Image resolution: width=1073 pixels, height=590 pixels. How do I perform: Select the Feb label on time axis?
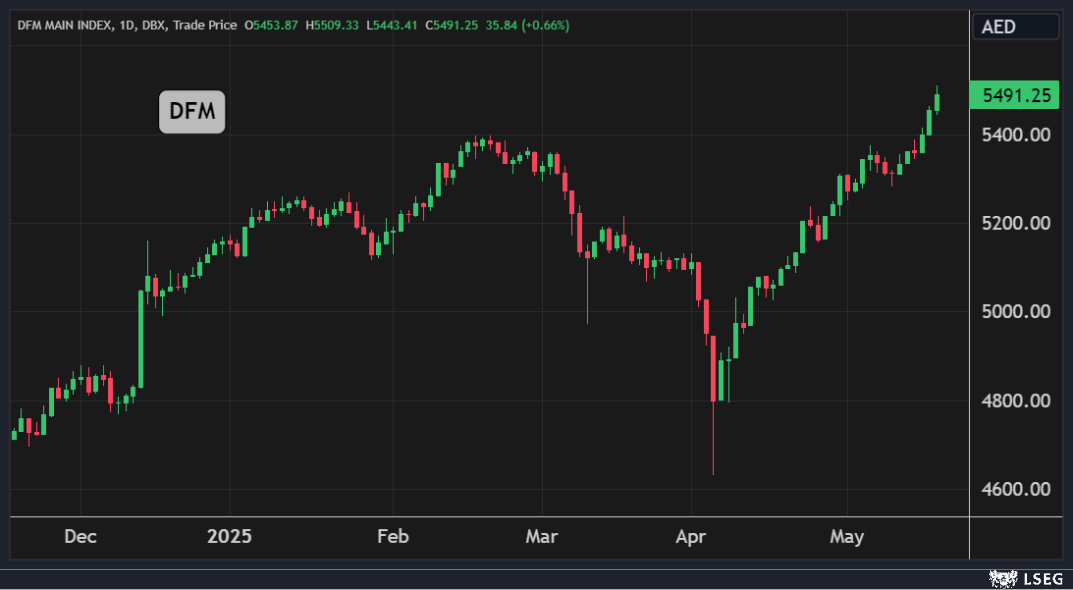393,537
